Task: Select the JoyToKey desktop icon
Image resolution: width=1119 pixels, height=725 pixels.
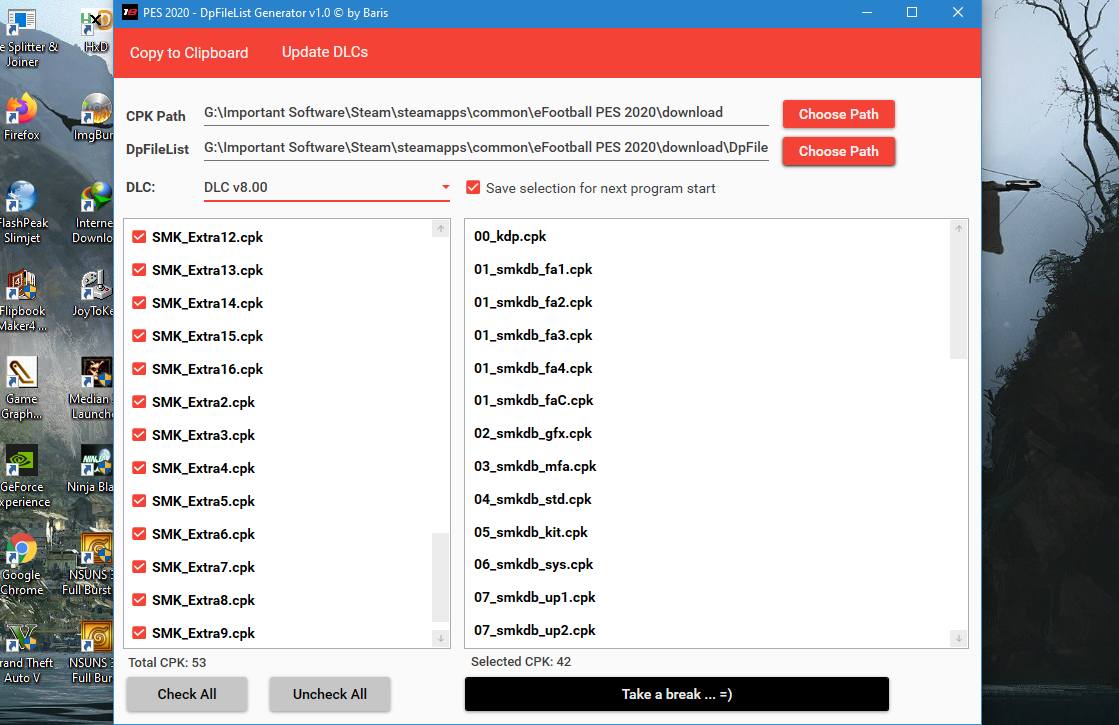Action: tap(94, 293)
